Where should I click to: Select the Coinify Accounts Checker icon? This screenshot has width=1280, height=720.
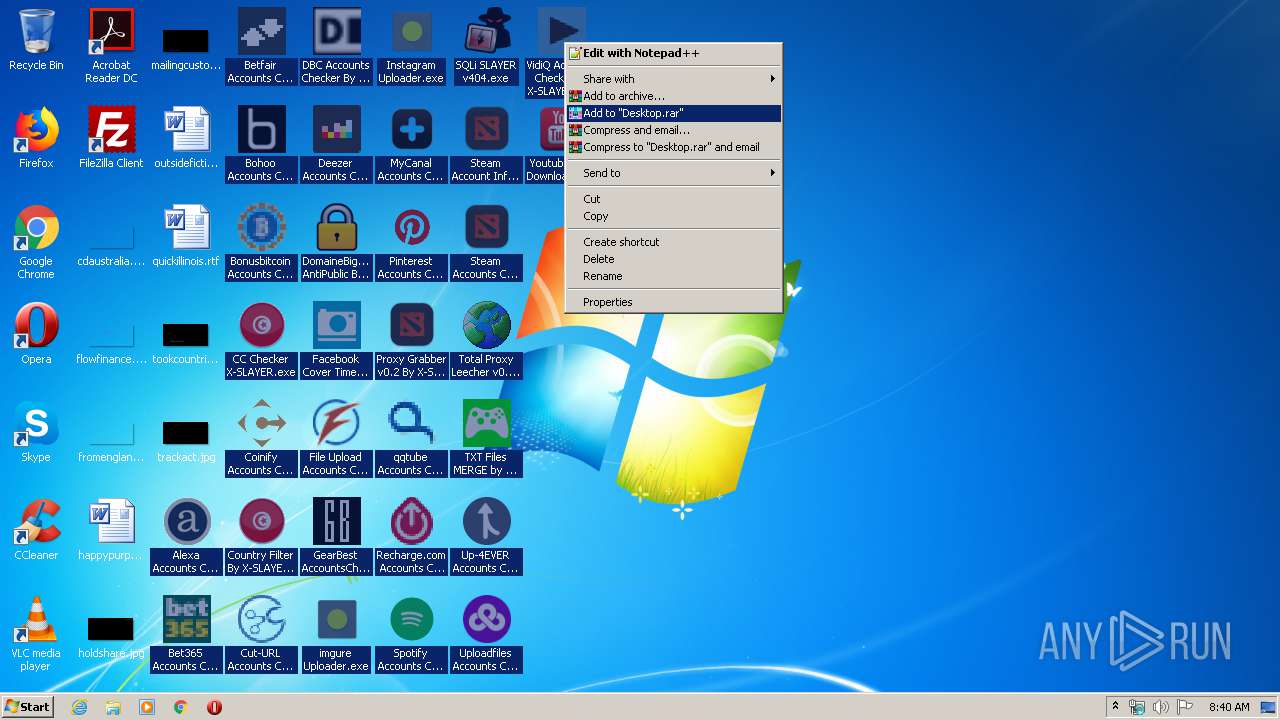pos(261,438)
